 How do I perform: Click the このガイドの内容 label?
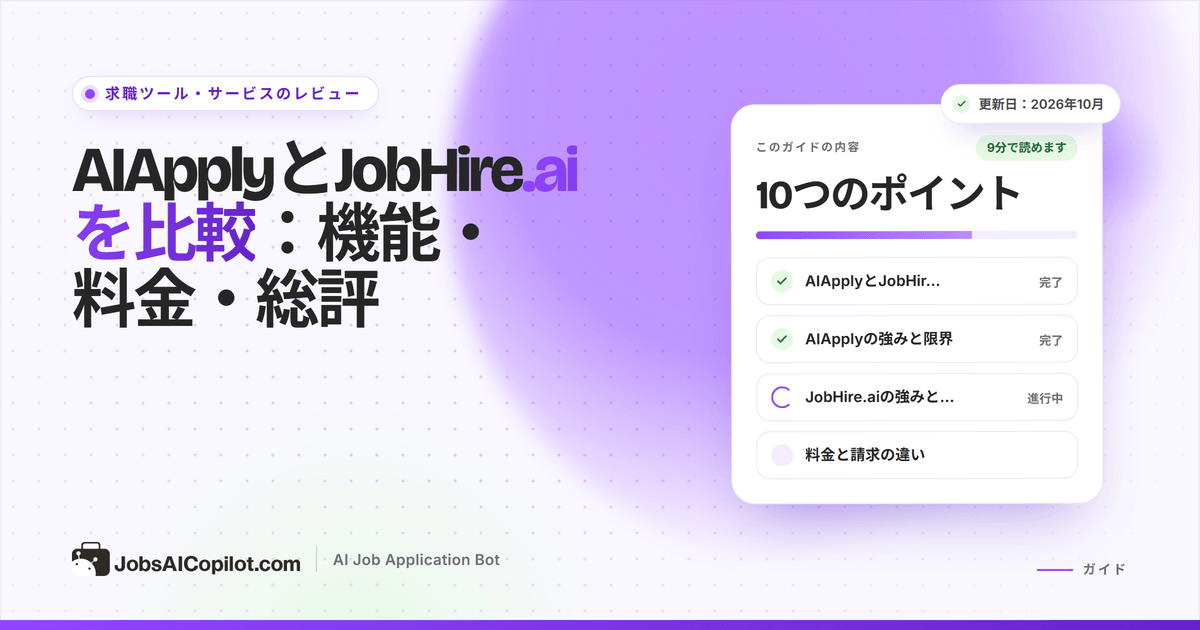tap(807, 147)
